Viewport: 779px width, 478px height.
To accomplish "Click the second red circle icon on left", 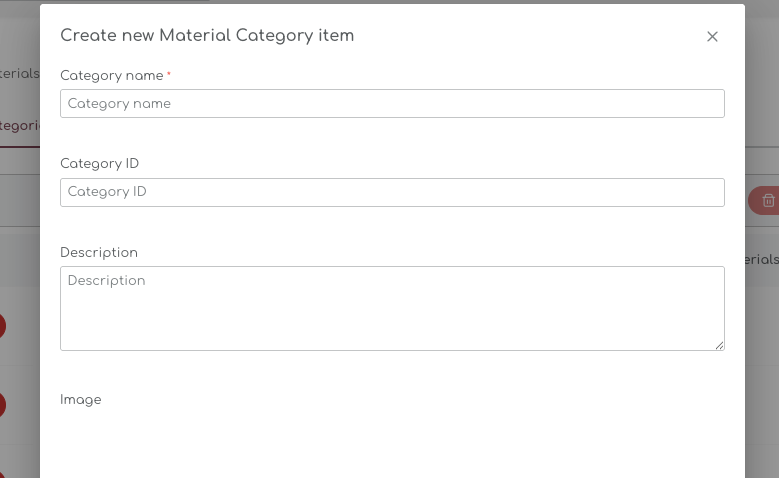I will 3,405.
